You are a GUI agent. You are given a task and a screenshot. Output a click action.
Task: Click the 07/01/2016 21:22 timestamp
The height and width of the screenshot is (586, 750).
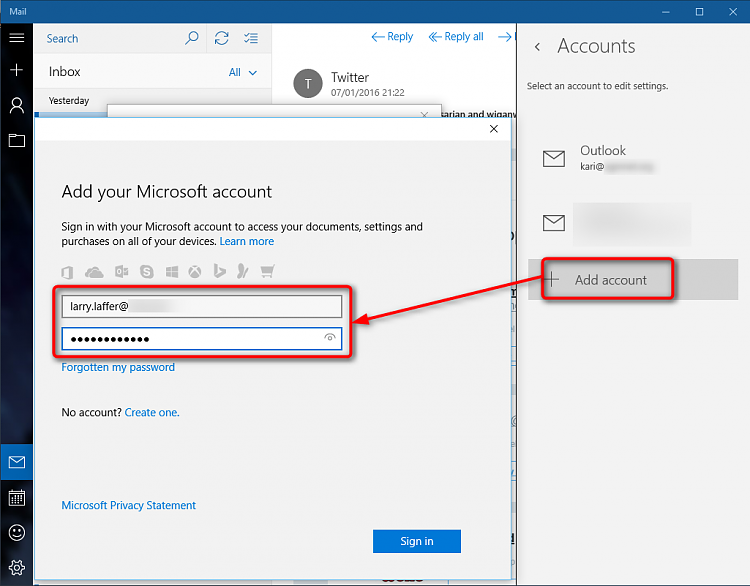(368, 92)
